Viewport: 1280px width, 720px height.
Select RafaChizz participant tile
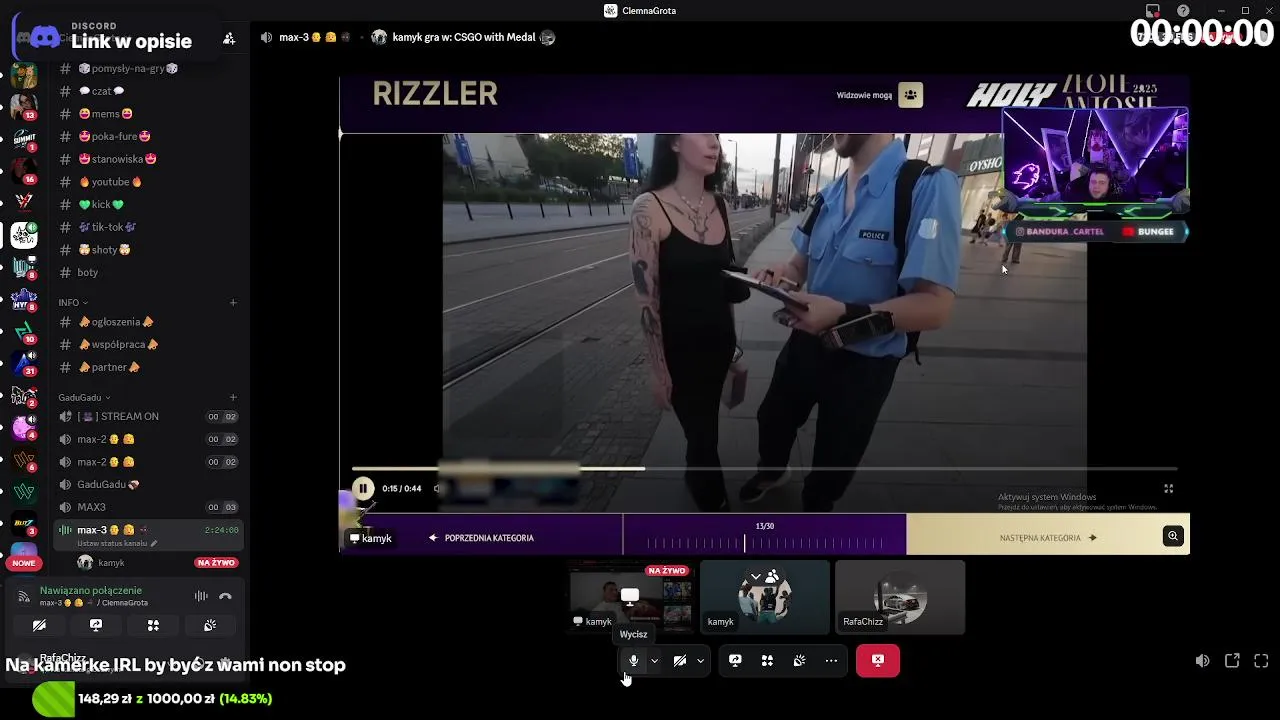(900, 597)
